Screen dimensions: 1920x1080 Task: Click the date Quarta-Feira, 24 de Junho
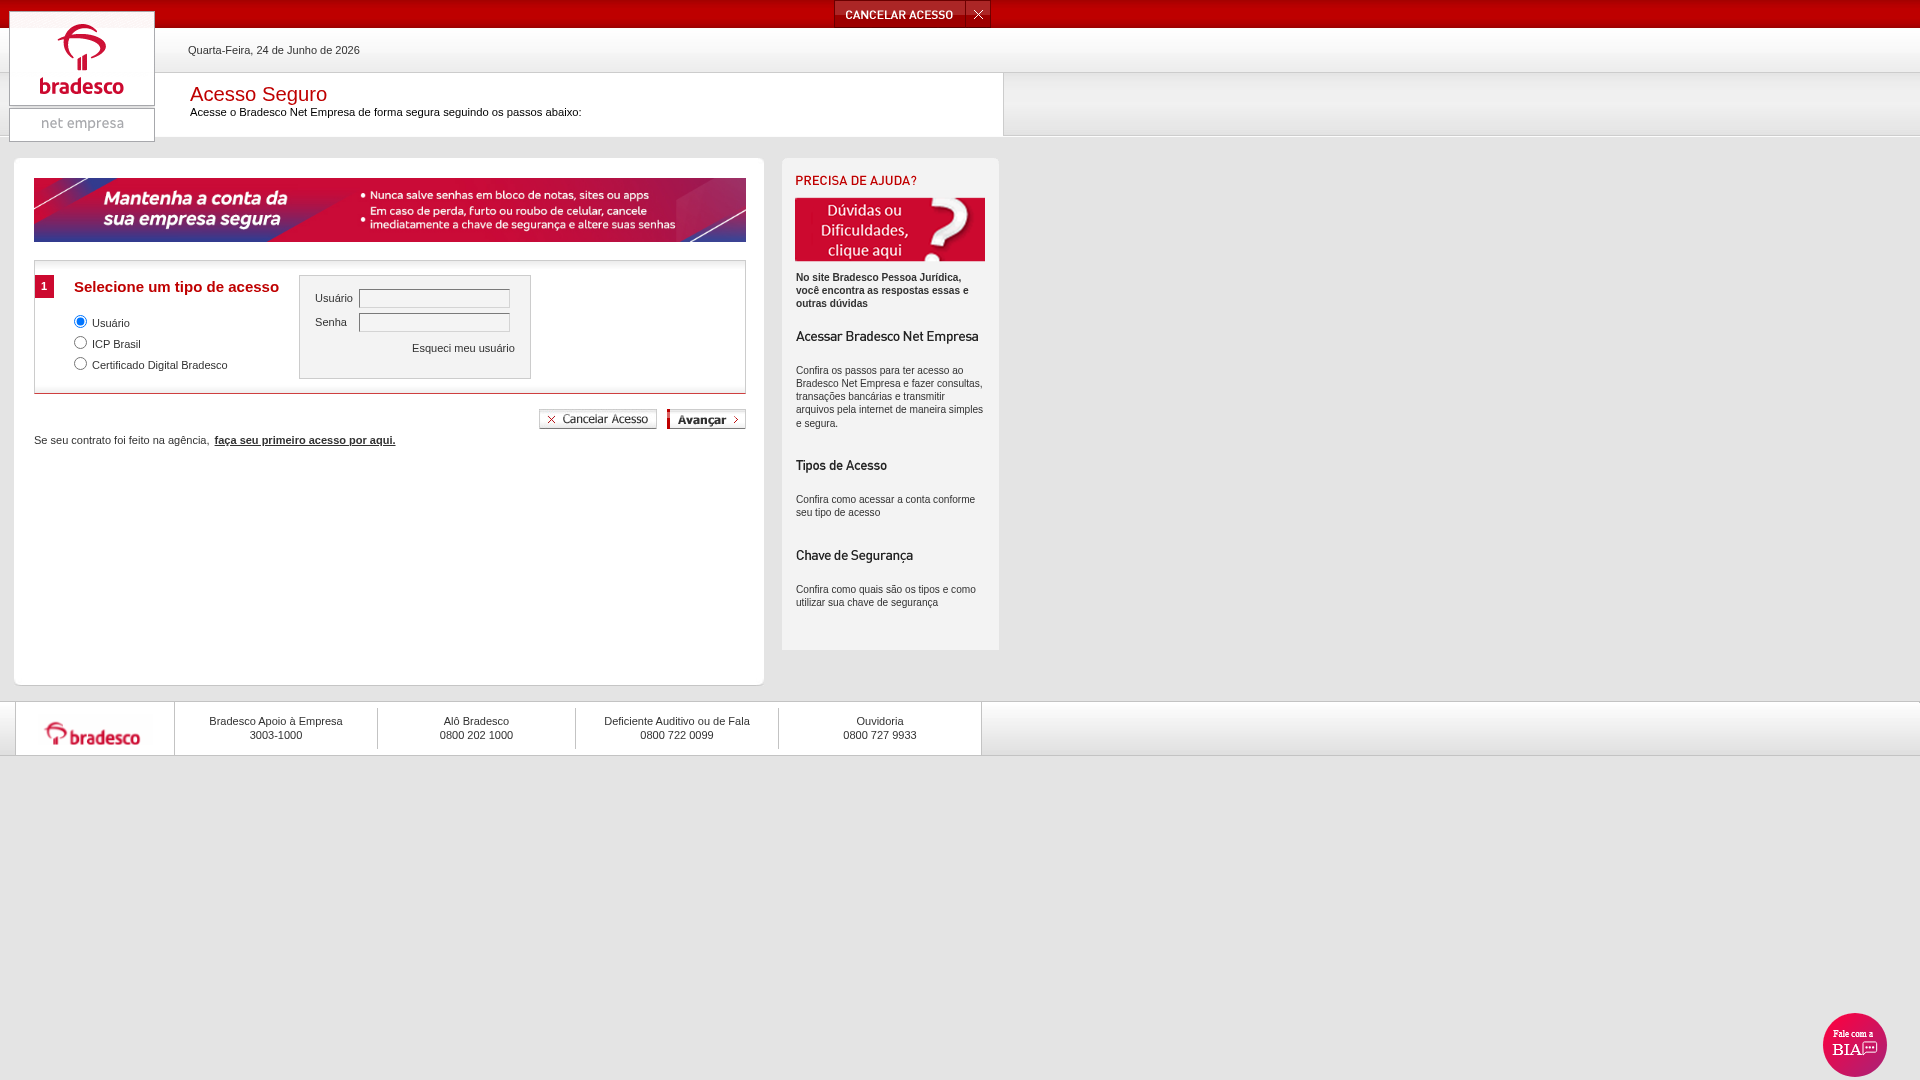click(x=274, y=50)
